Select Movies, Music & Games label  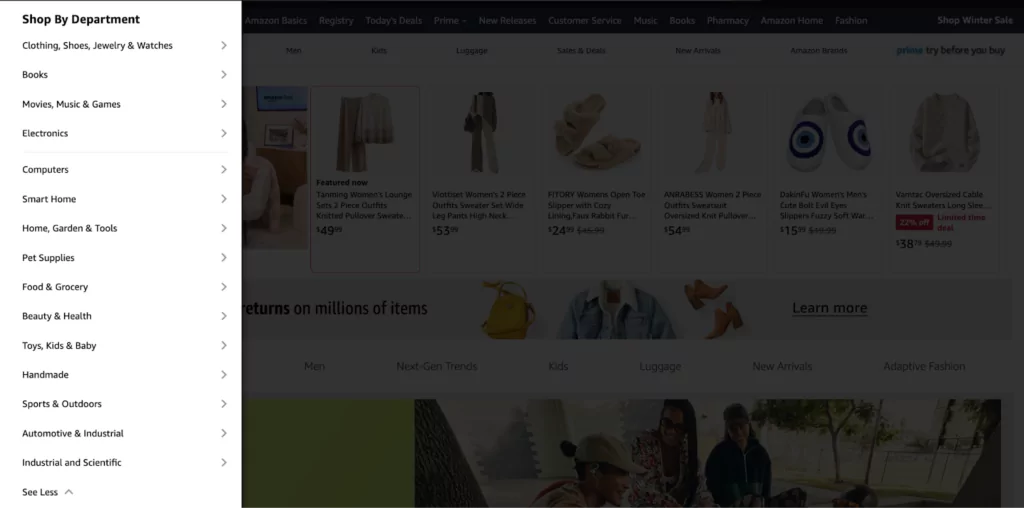pyautogui.click(x=71, y=104)
